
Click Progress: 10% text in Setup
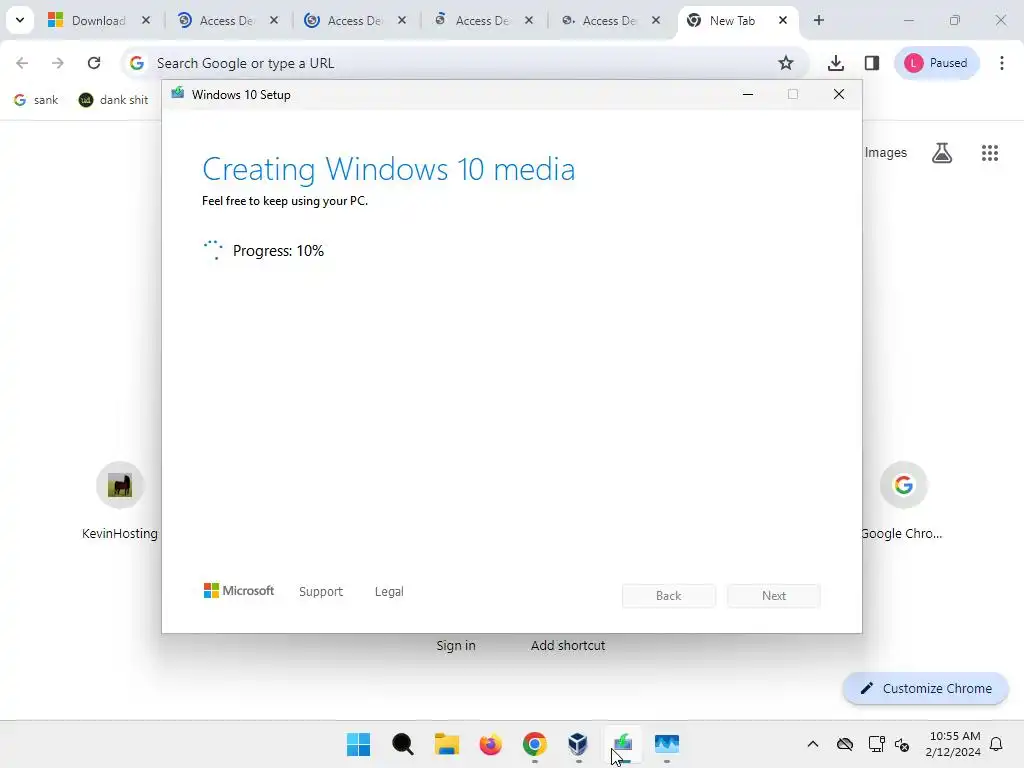coord(278,251)
